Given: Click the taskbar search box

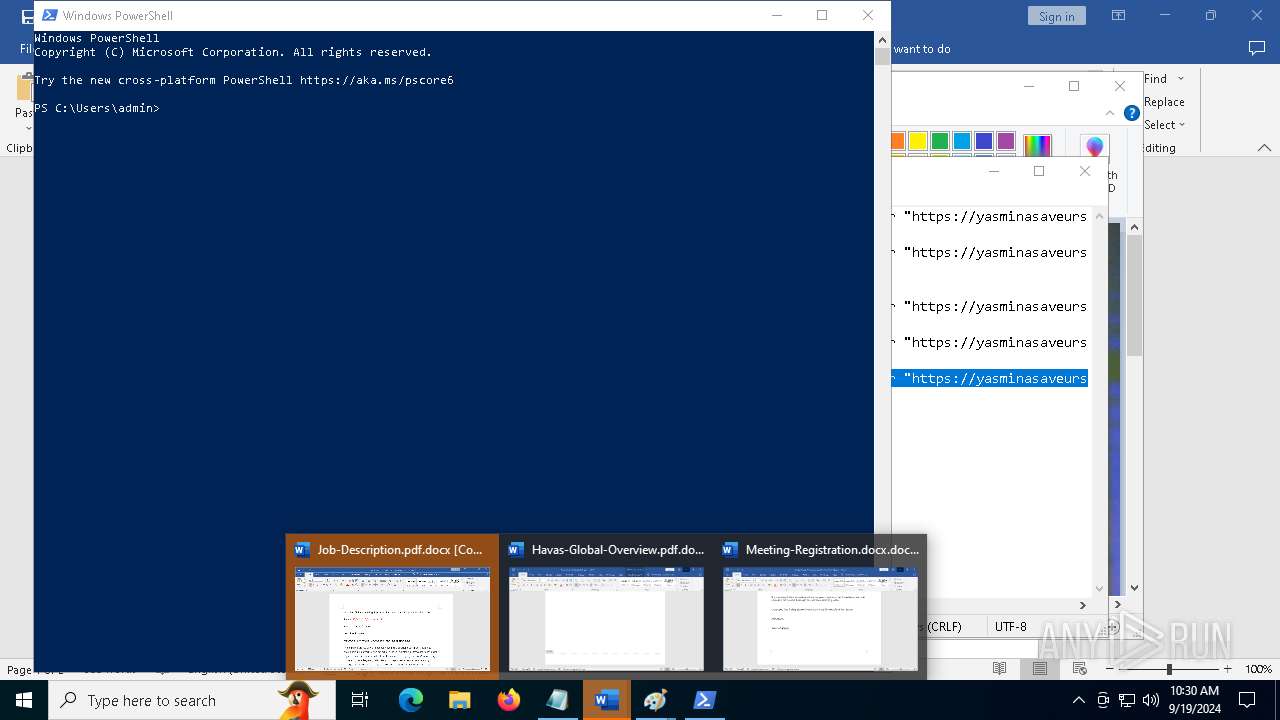Looking at the screenshot, I should tap(192, 700).
